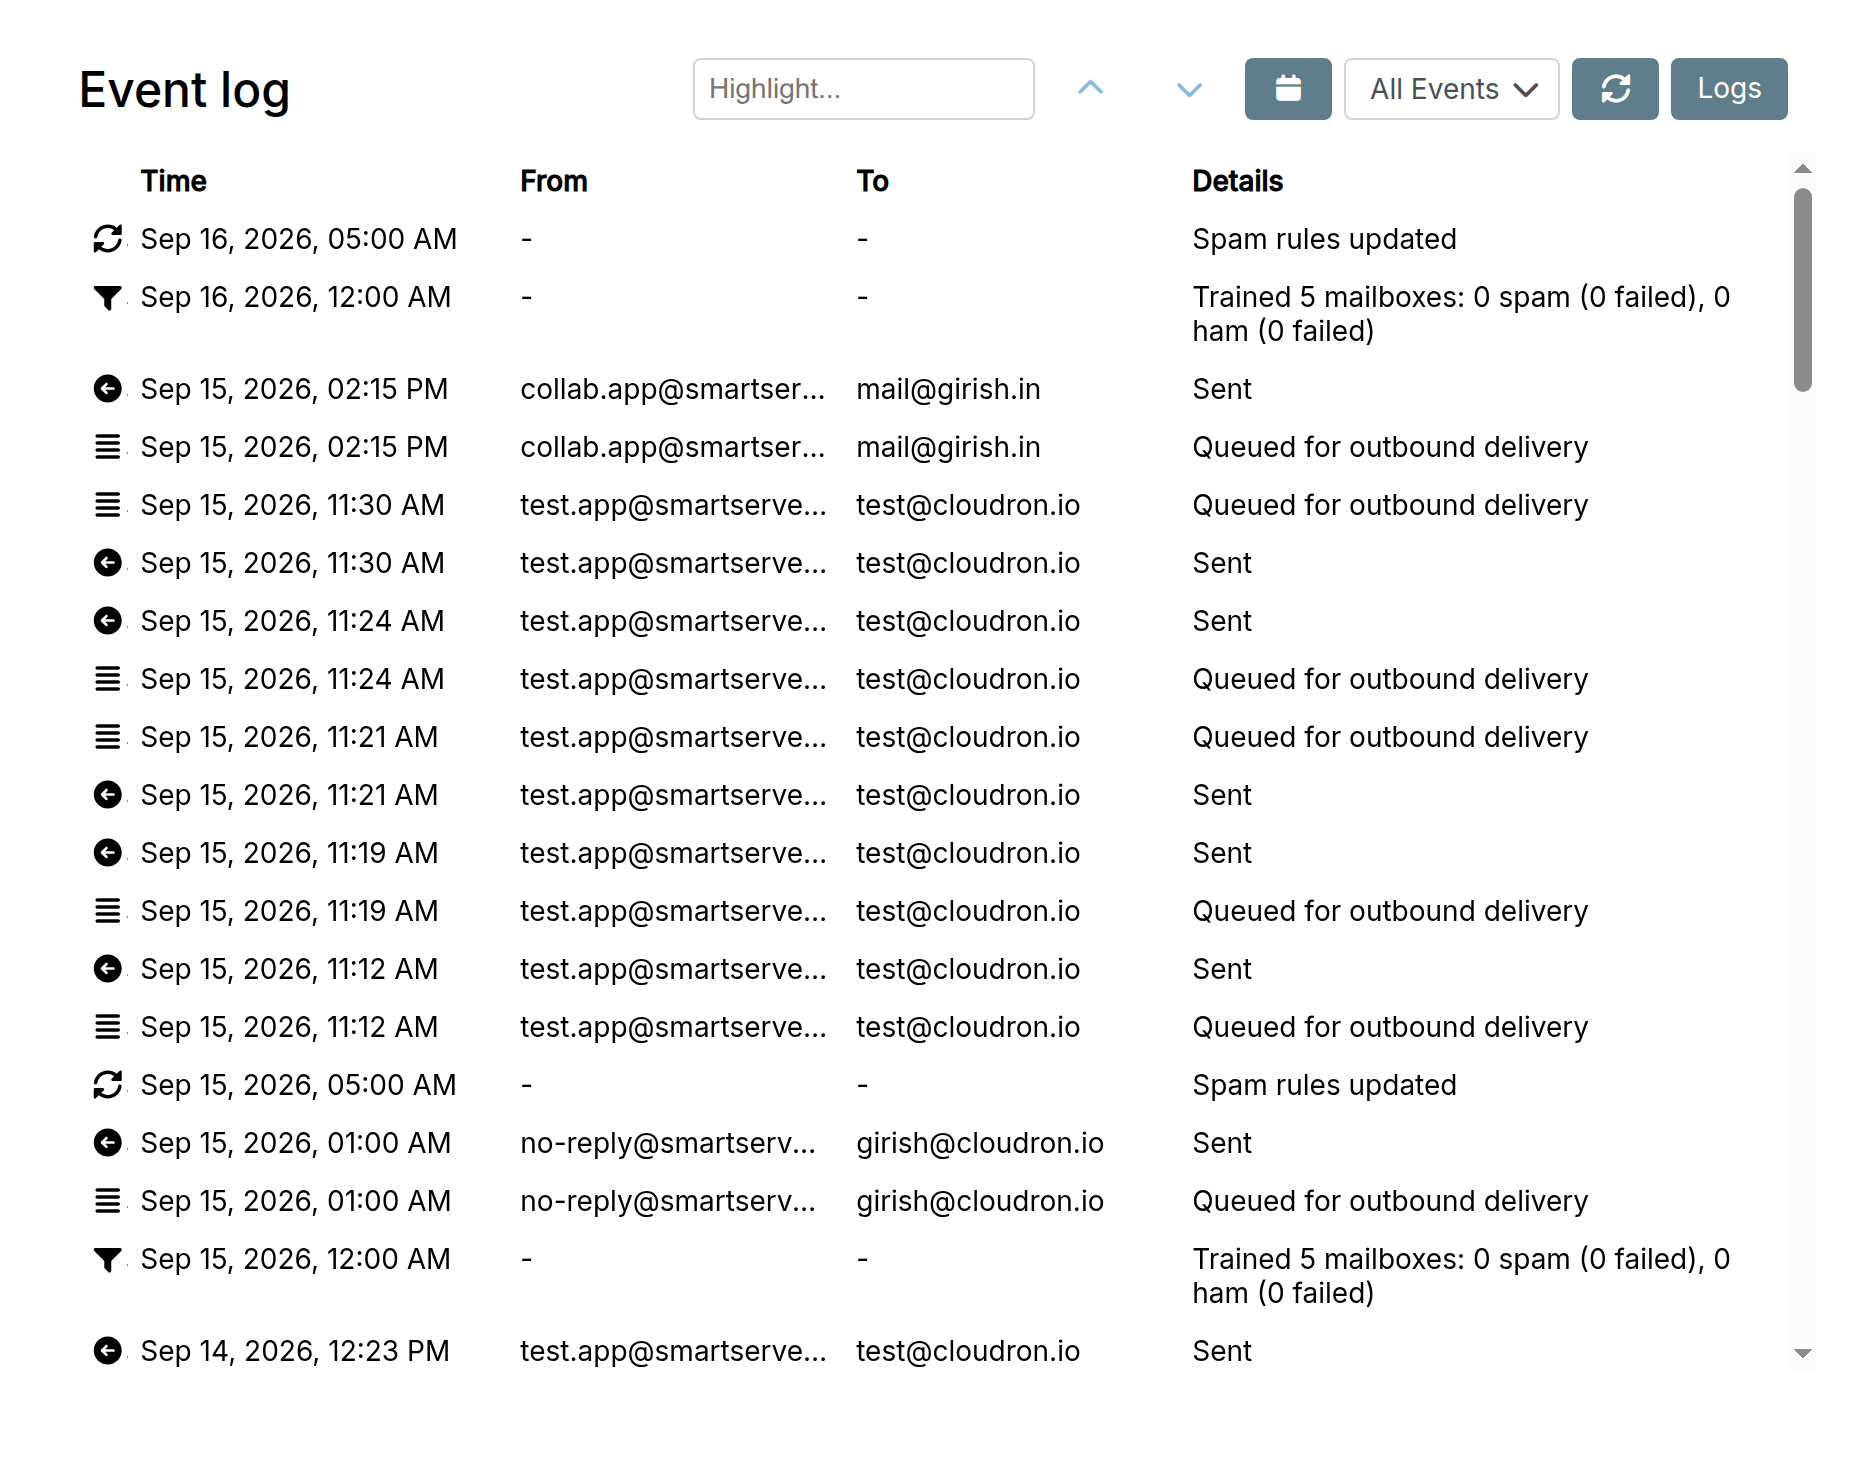Select the Sent row's no-reply@smartserv... sender
1864x1464 pixels.
(x=668, y=1143)
